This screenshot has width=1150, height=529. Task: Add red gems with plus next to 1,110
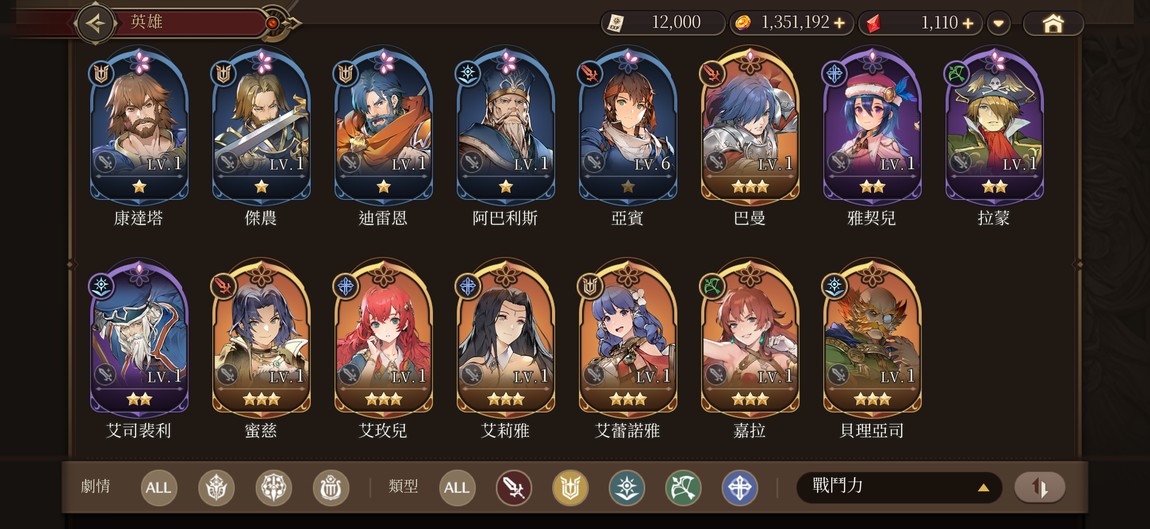pyautogui.click(x=969, y=23)
